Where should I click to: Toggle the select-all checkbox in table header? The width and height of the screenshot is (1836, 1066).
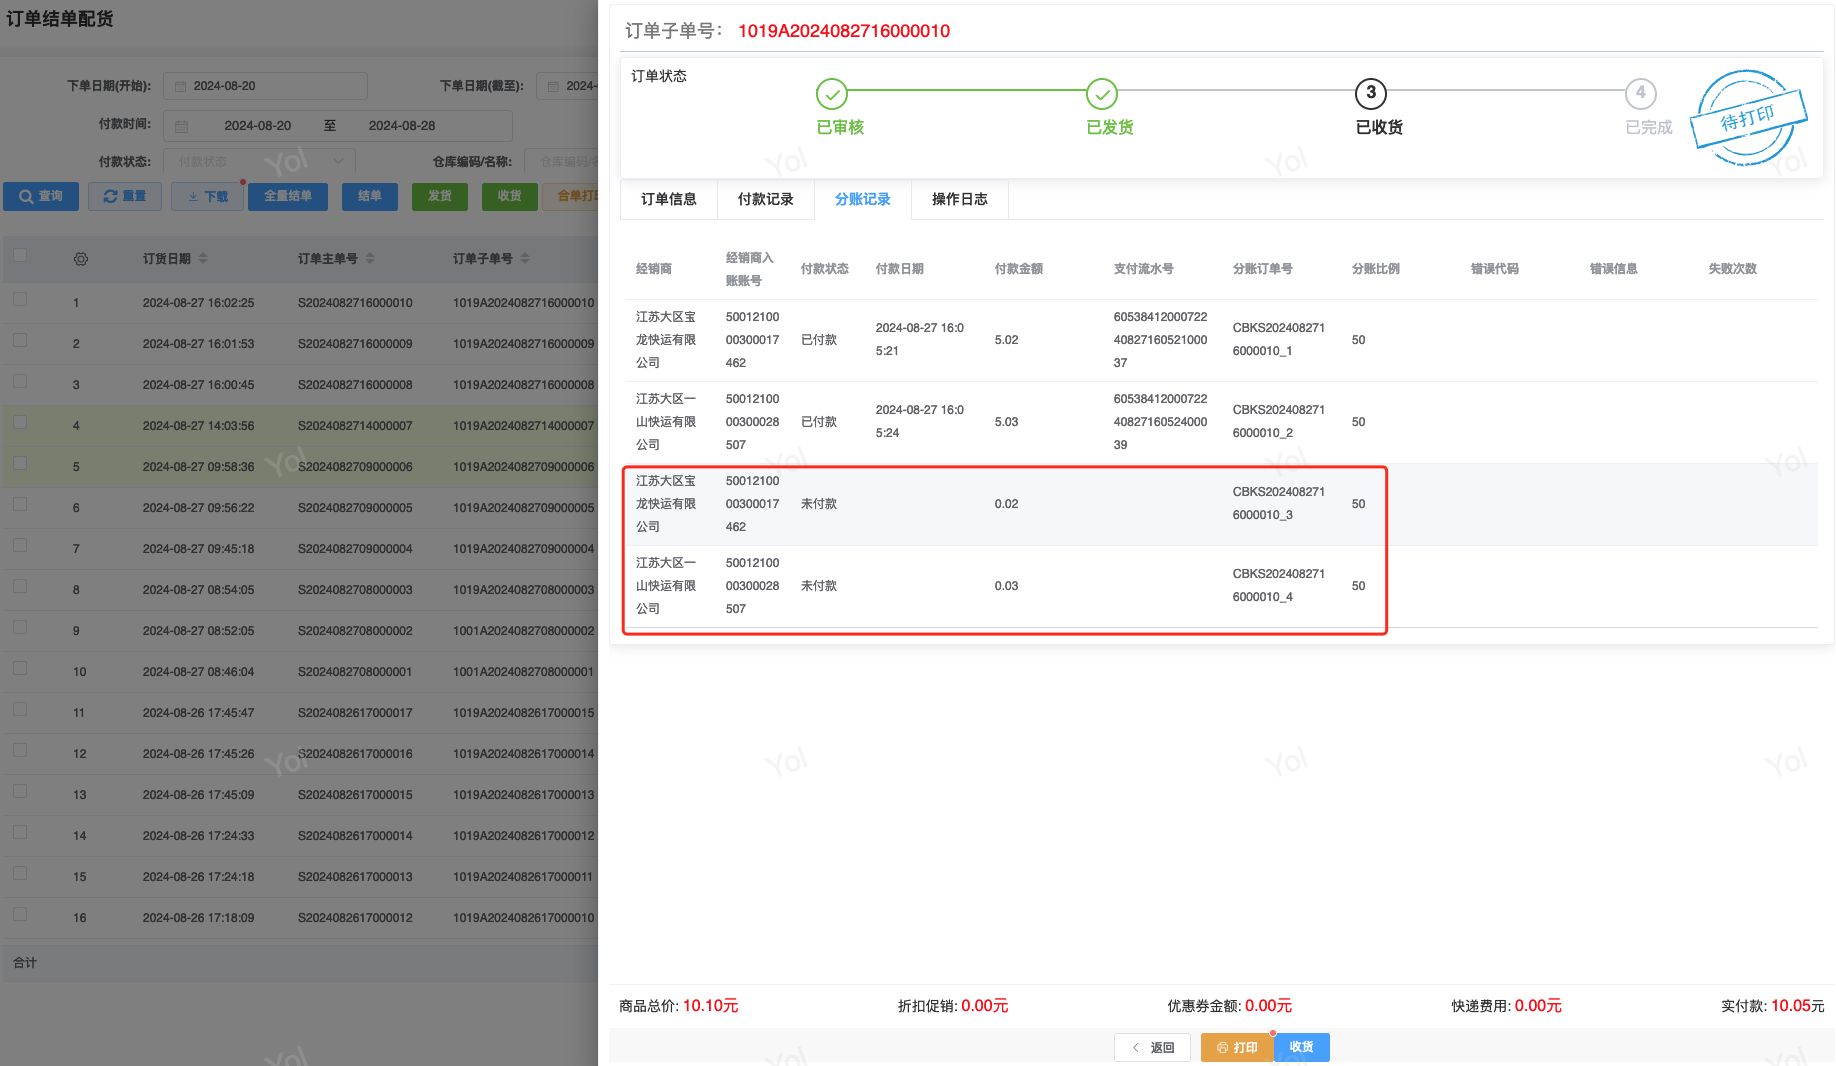point(20,256)
